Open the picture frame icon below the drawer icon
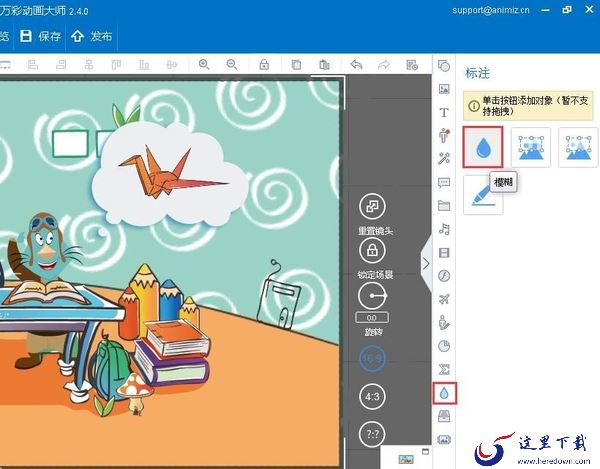 pos(444,440)
